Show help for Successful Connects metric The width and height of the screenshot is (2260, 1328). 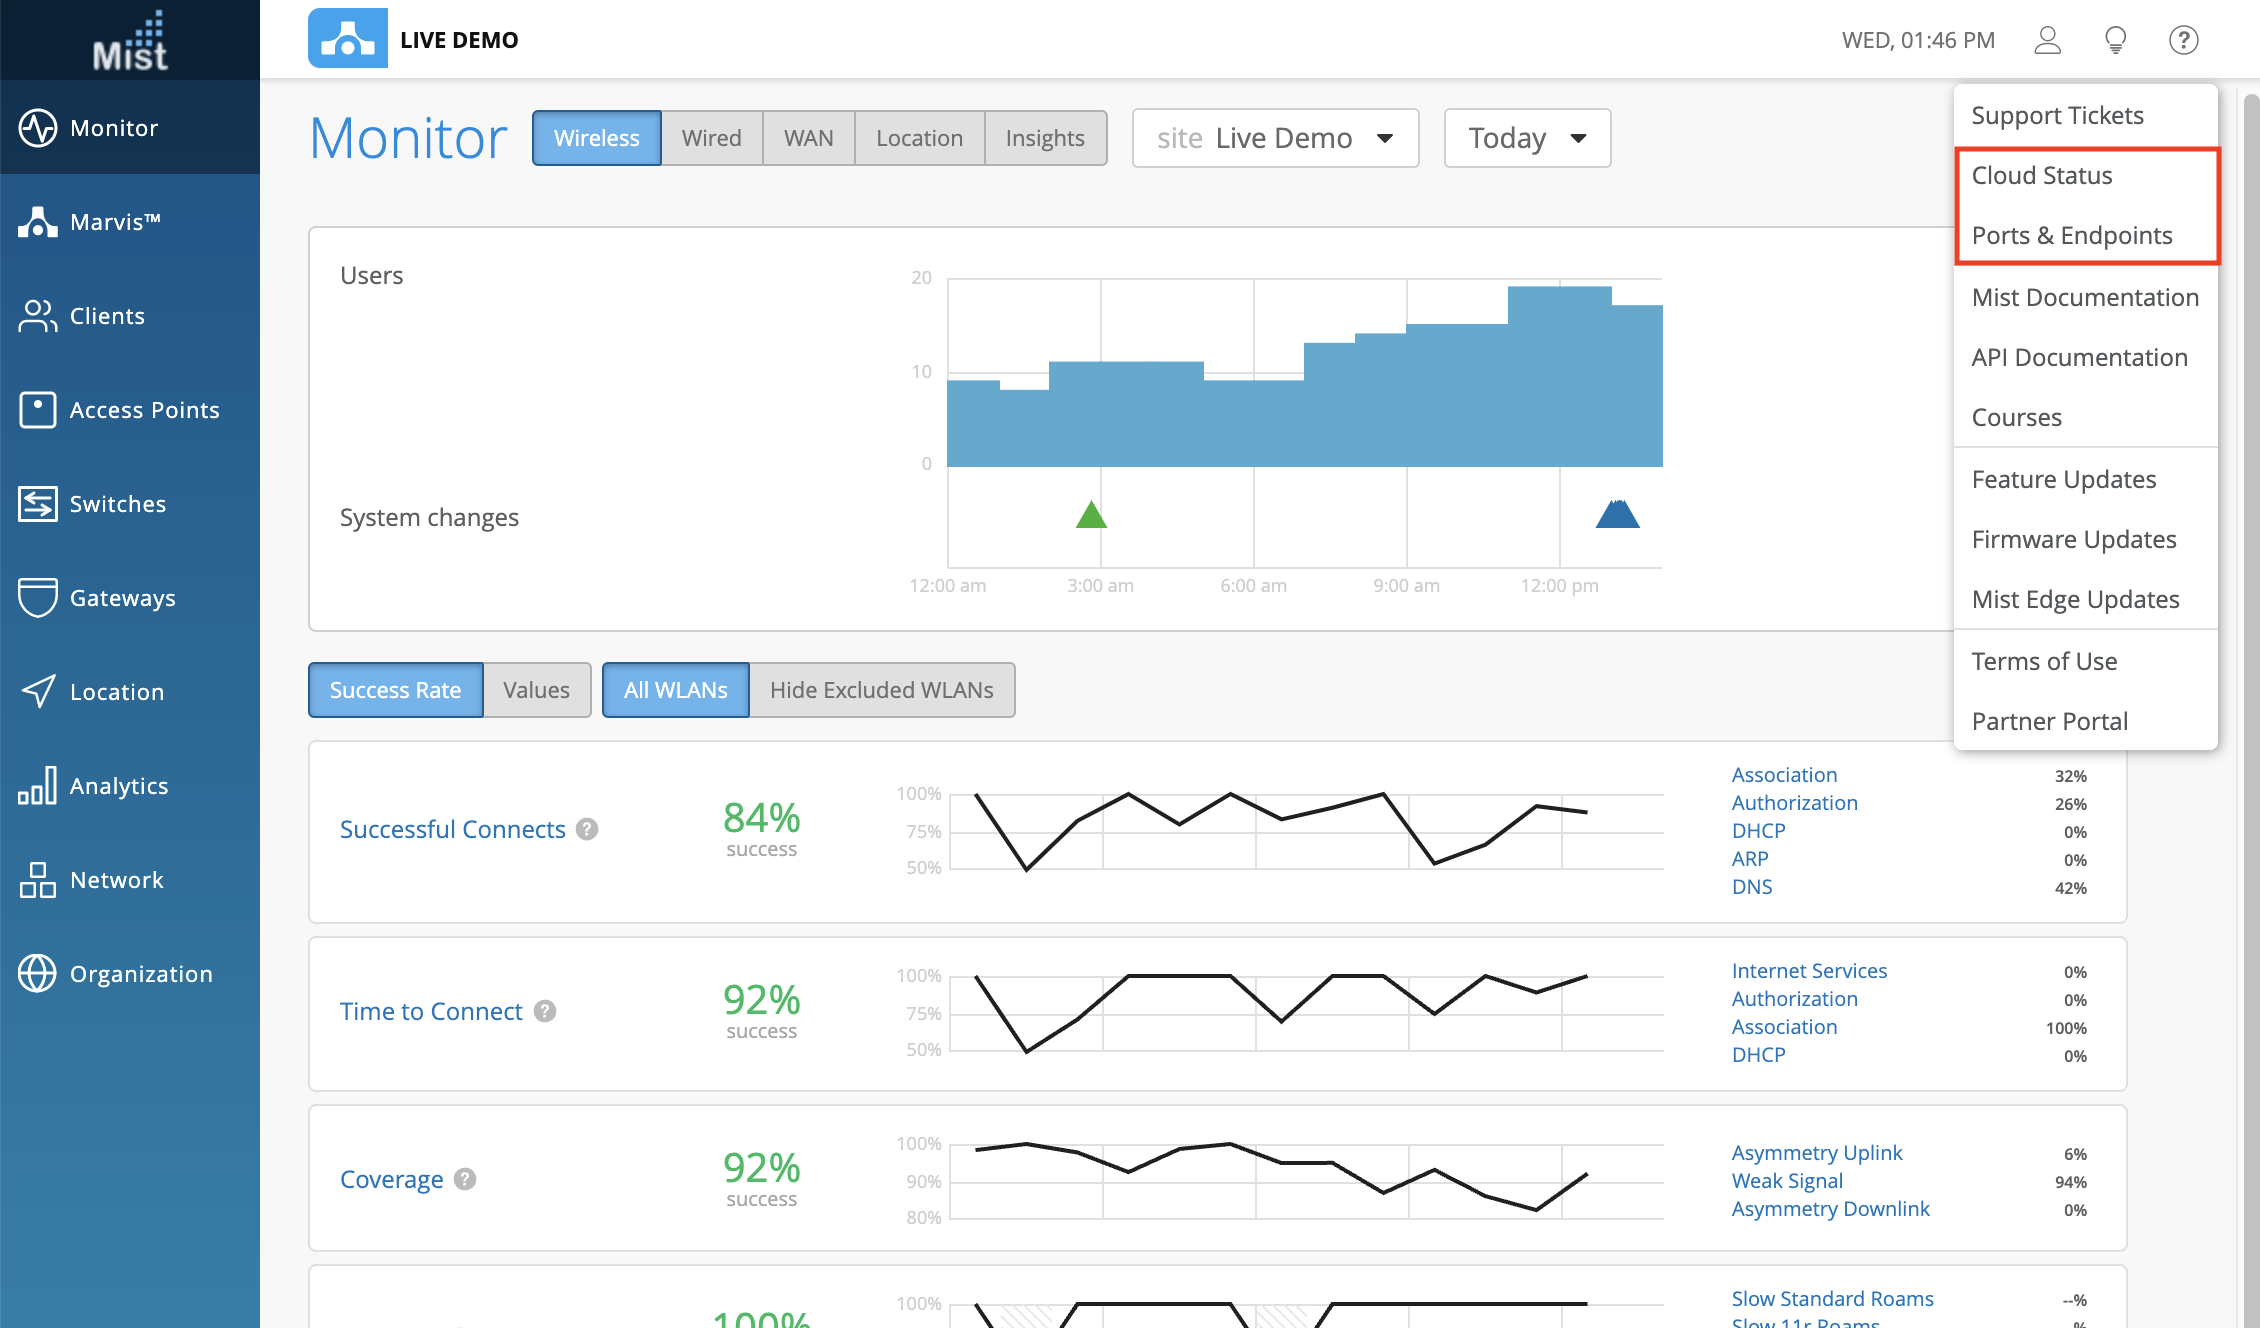[588, 829]
